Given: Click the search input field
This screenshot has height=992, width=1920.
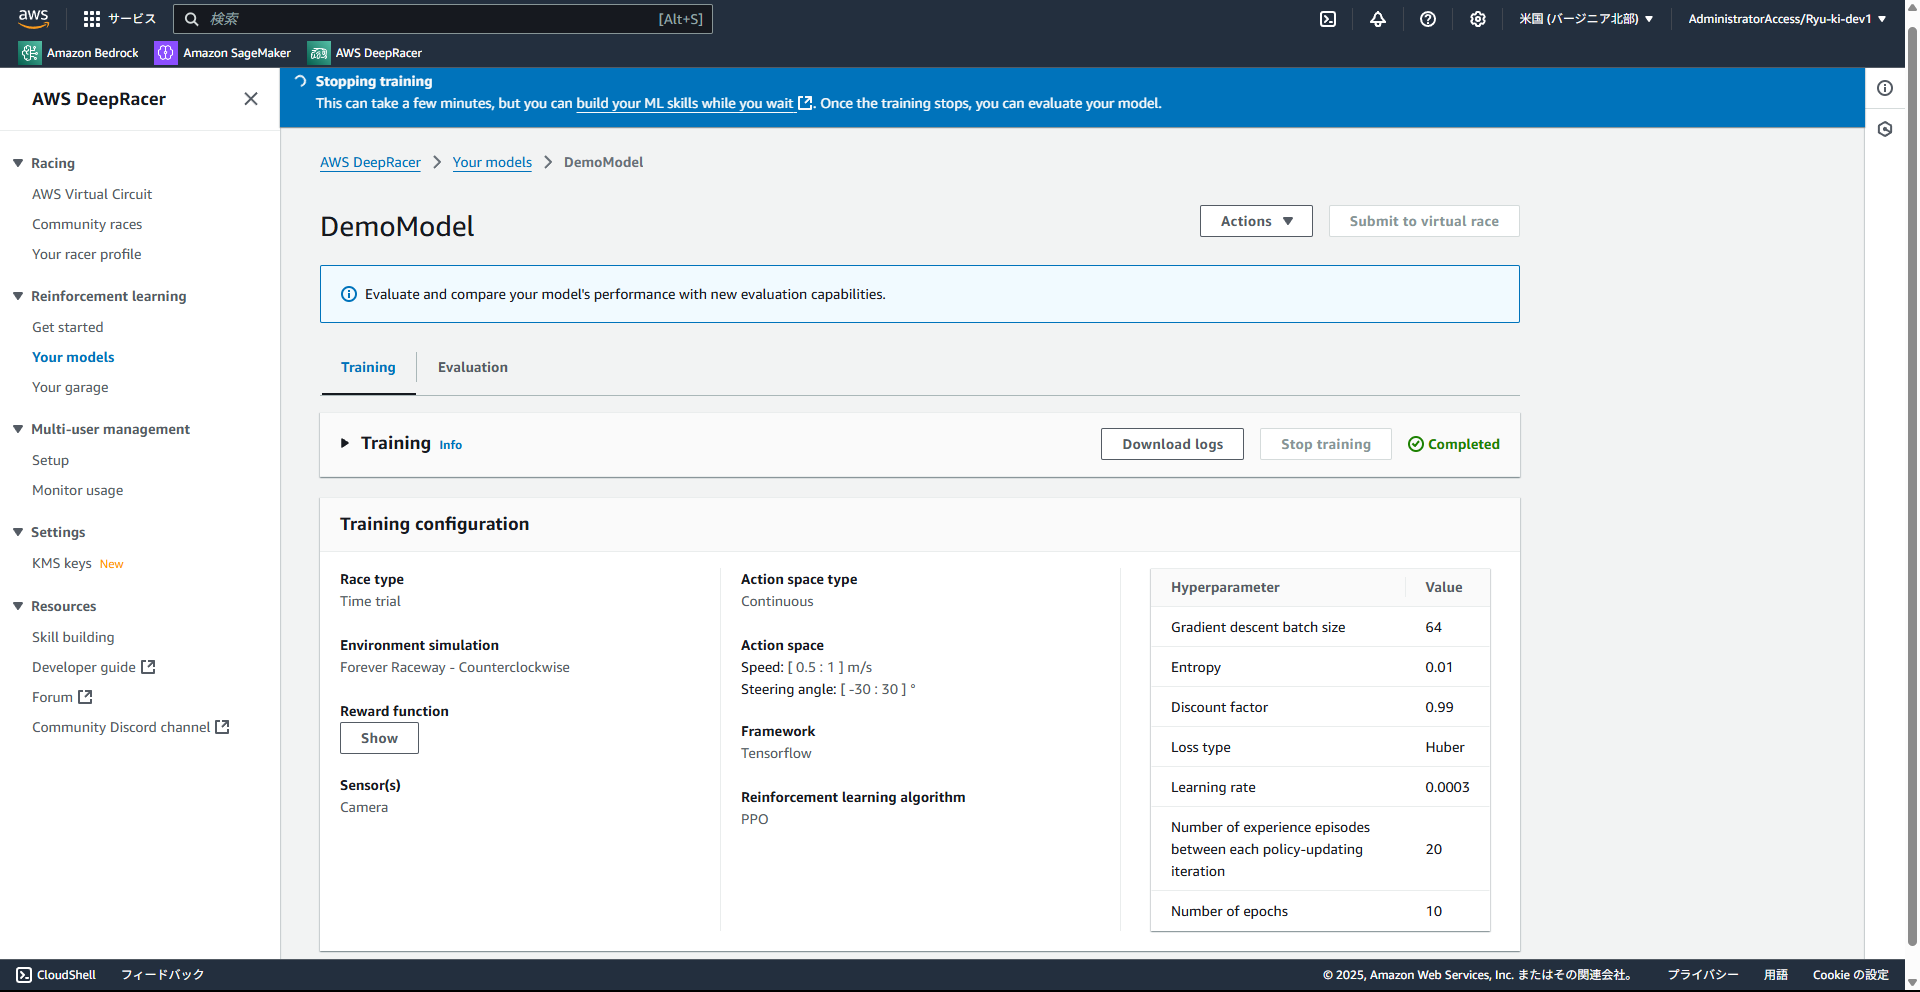Looking at the screenshot, I should tap(443, 19).
